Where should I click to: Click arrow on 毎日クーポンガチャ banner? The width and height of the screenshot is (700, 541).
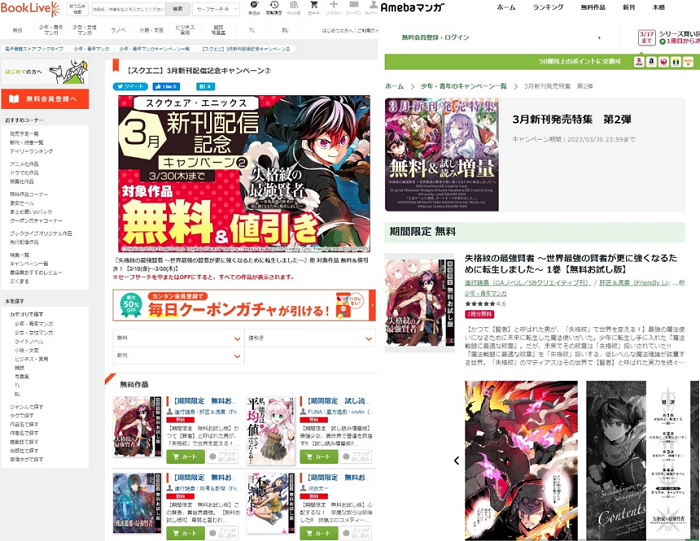coord(372,305)
